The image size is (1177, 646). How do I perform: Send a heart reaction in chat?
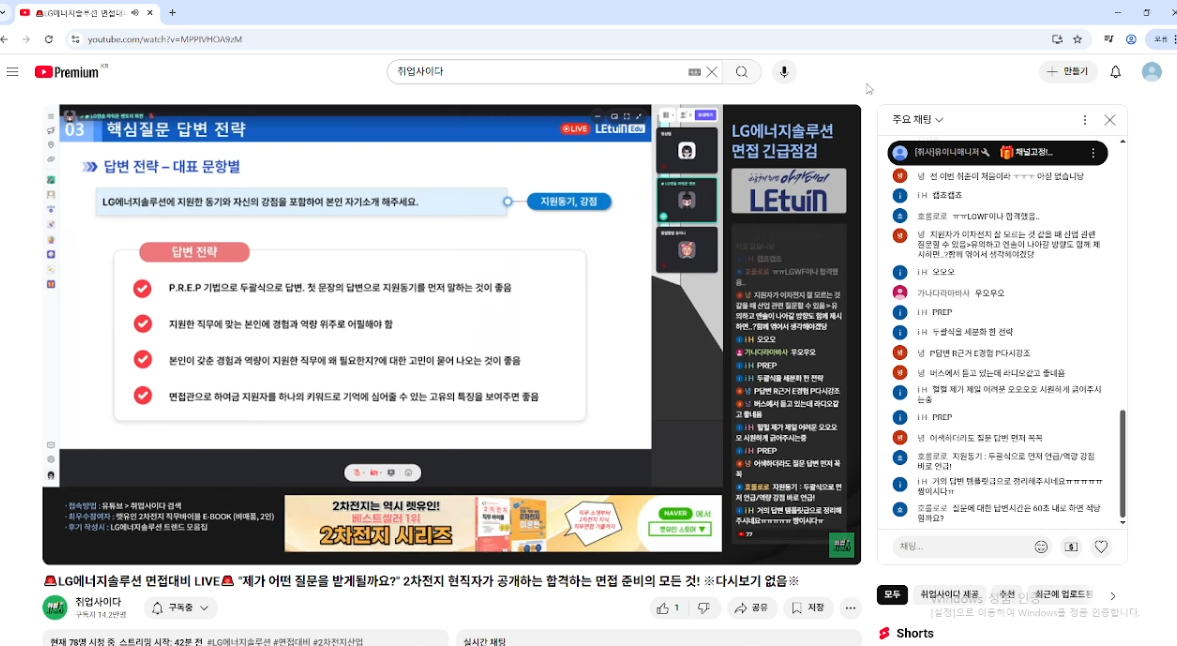(x=1101, y=547)
